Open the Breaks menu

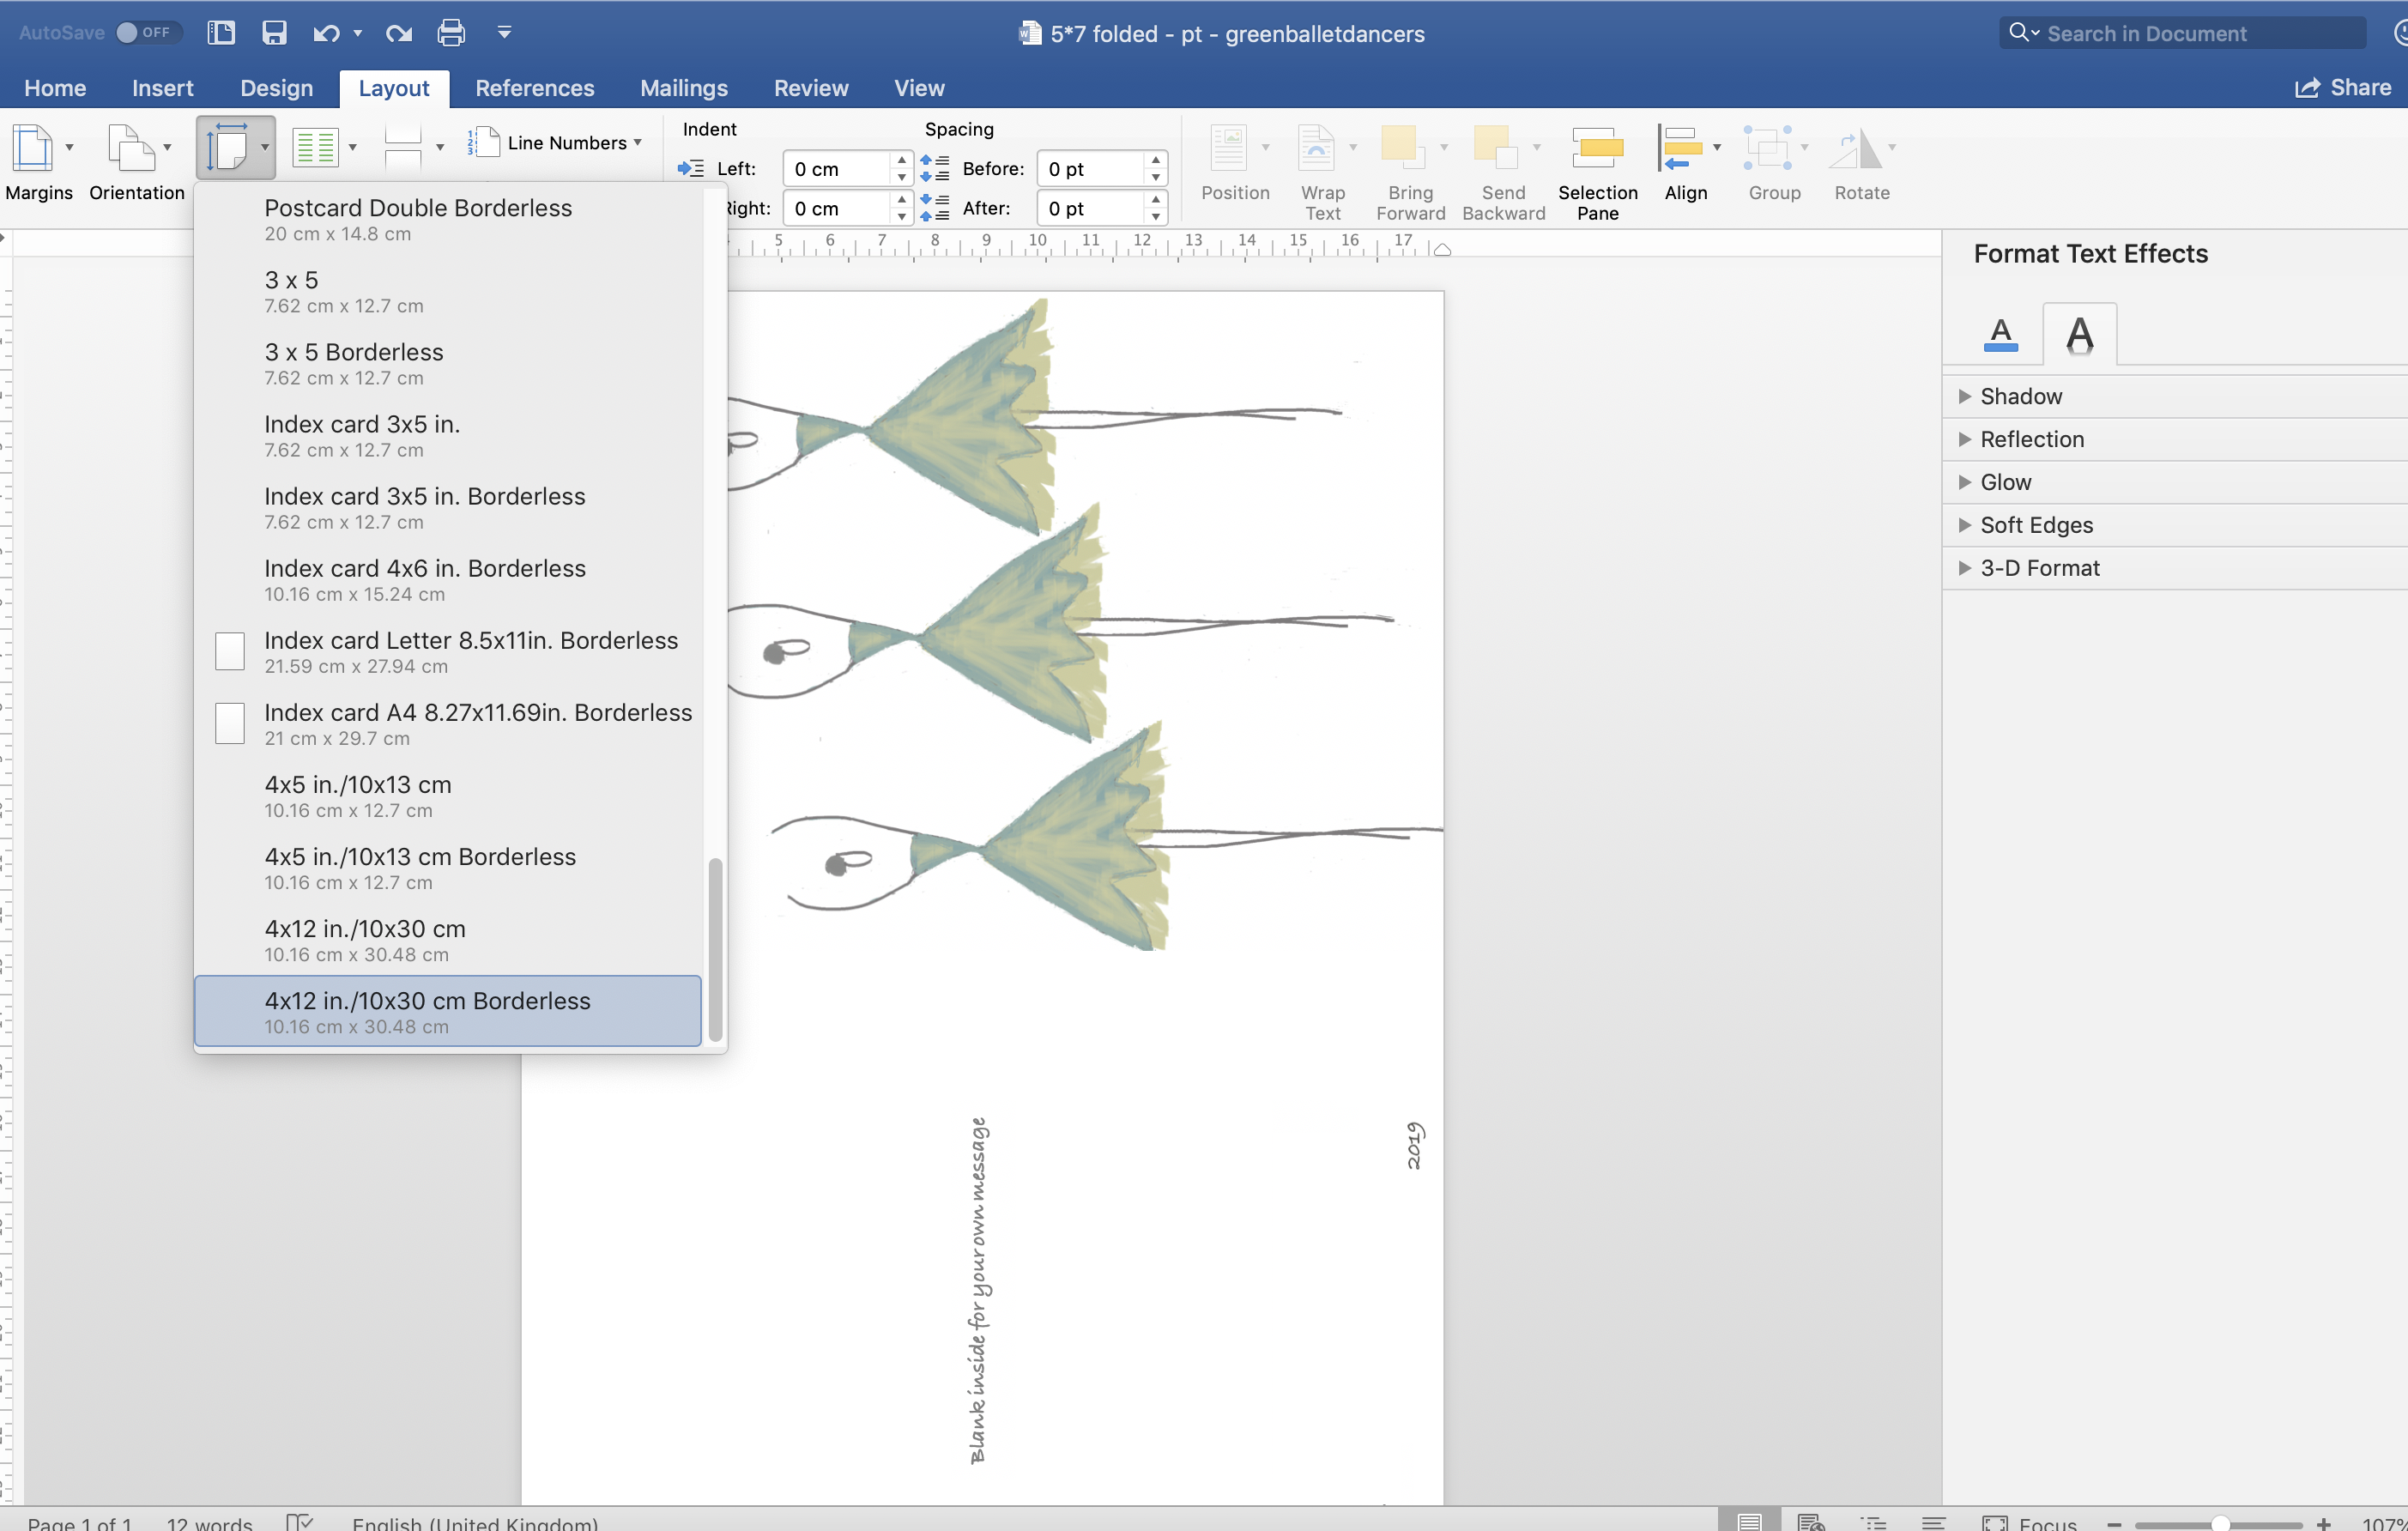pyautogui.click(x=412, y=148)
